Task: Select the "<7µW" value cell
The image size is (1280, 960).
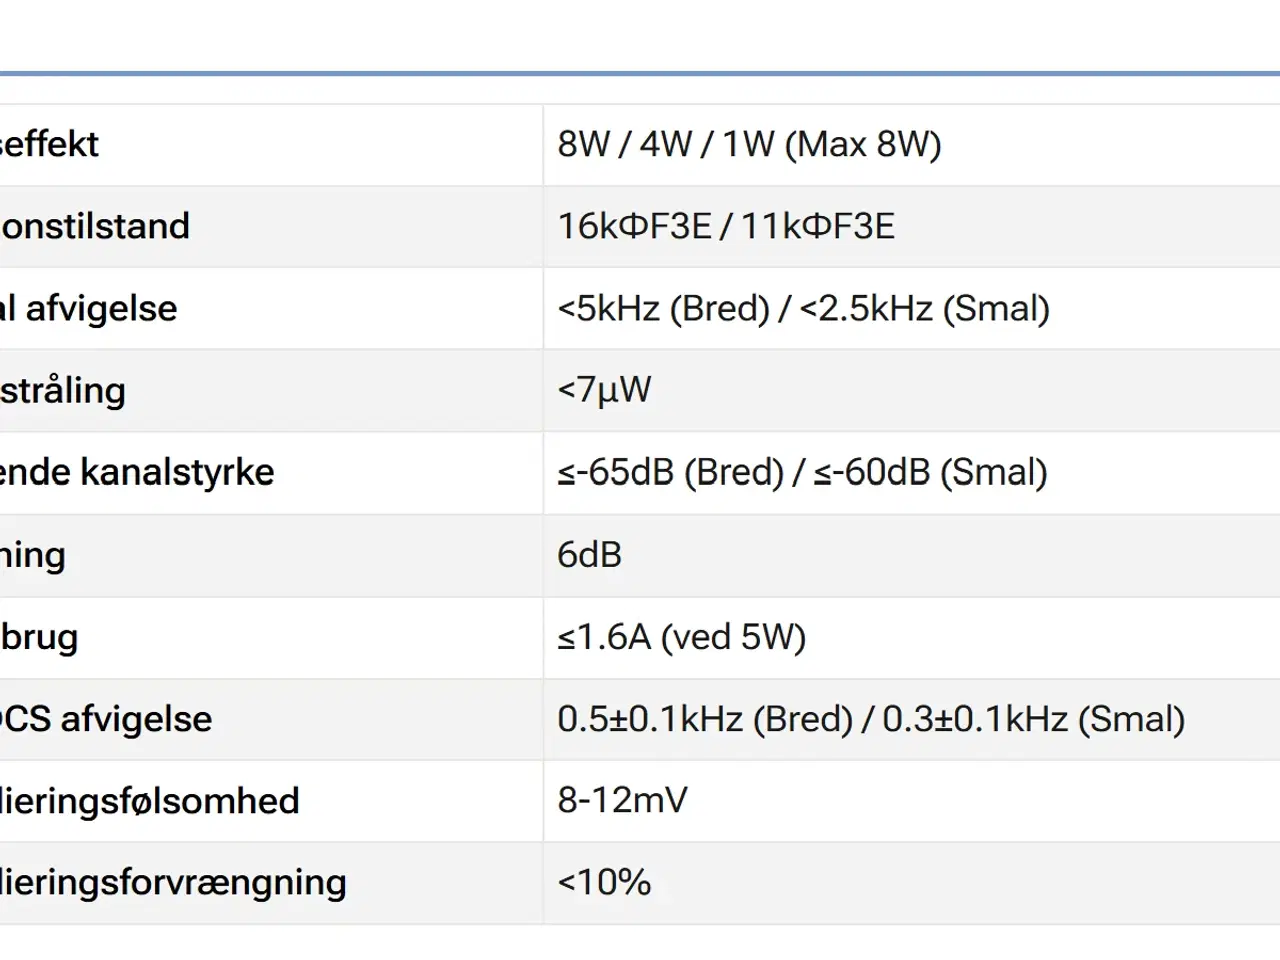Action: [604, 390]
